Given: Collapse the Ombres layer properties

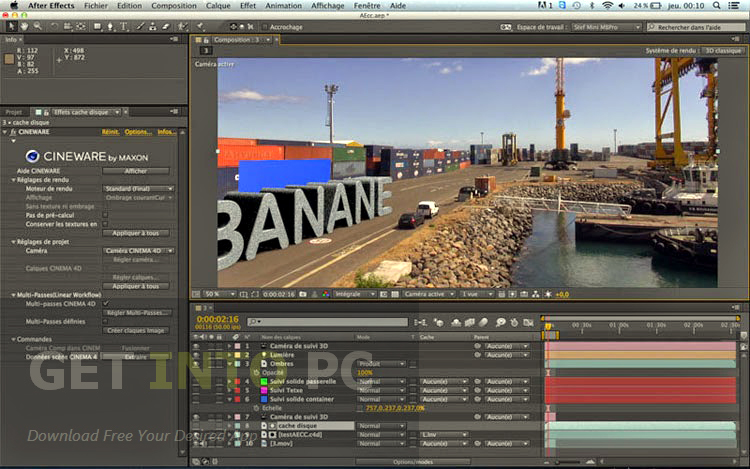Looking at the screenshot, I should [230, 364].
